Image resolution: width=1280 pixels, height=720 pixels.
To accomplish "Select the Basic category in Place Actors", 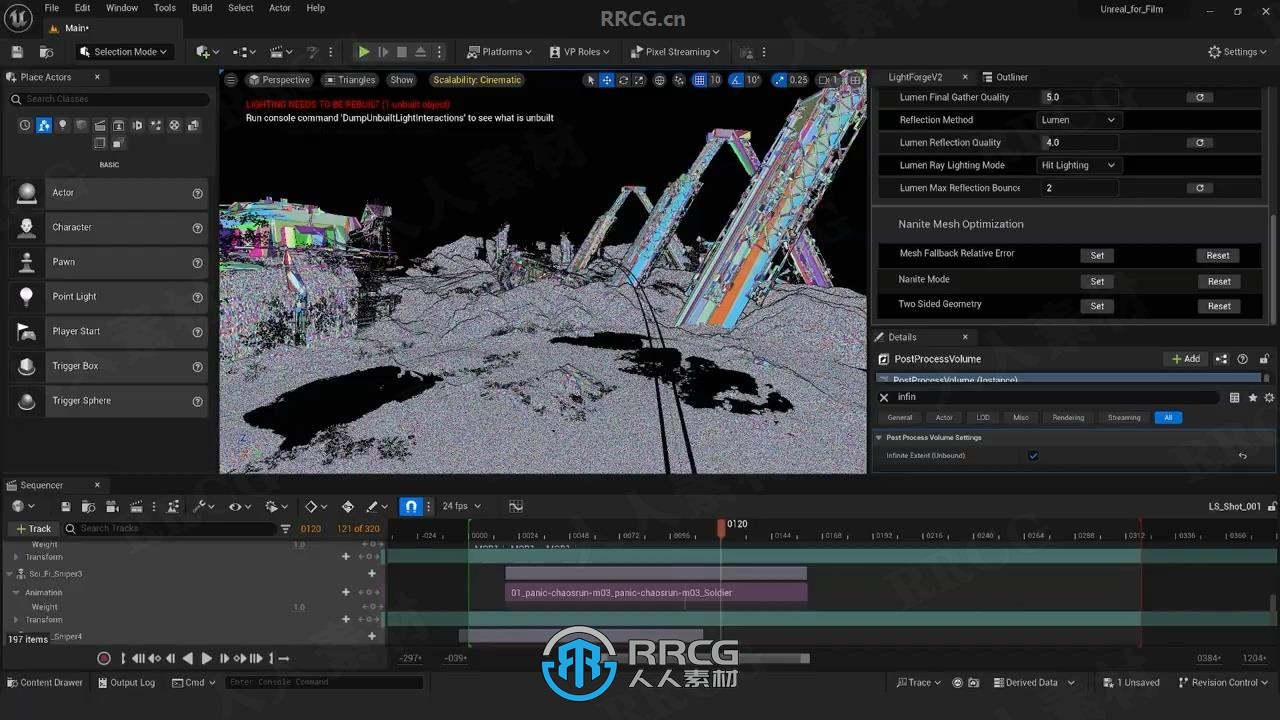I will (44, 125).
